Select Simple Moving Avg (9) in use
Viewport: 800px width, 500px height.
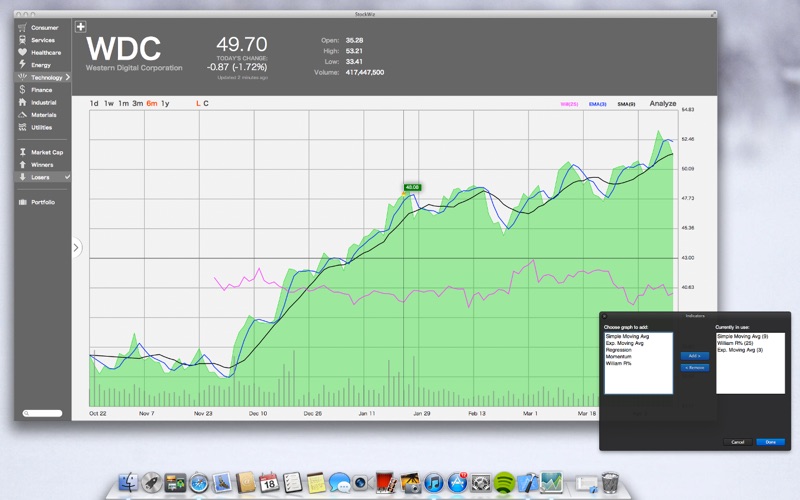click(742, 336)
